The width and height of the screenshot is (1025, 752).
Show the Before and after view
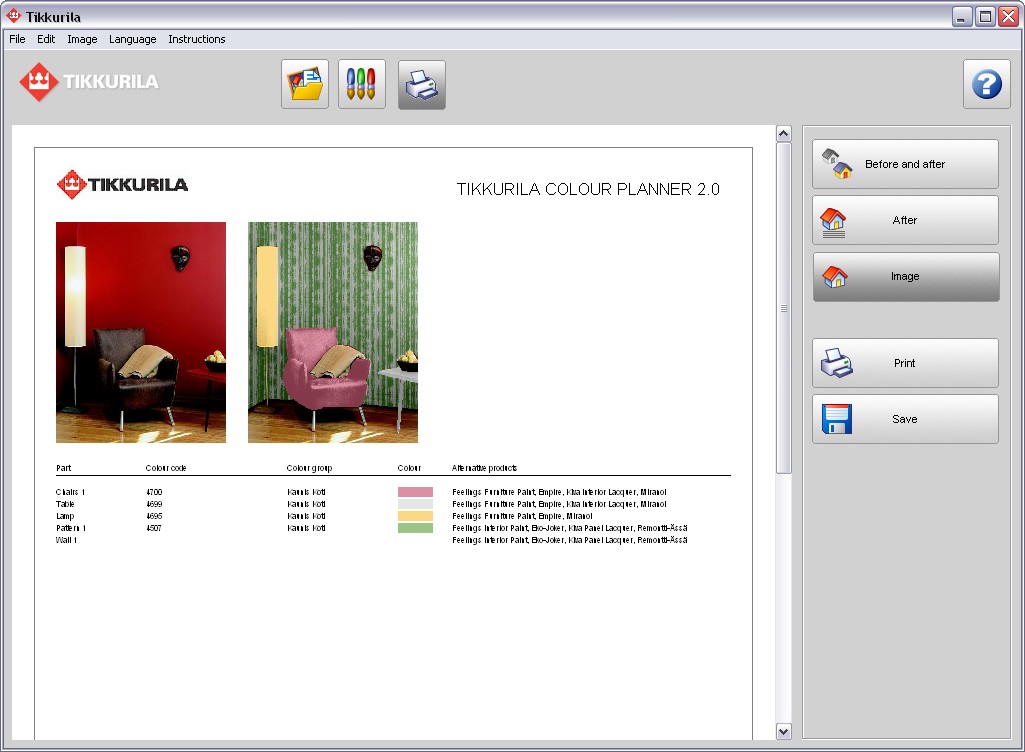(x=905, y=164)
